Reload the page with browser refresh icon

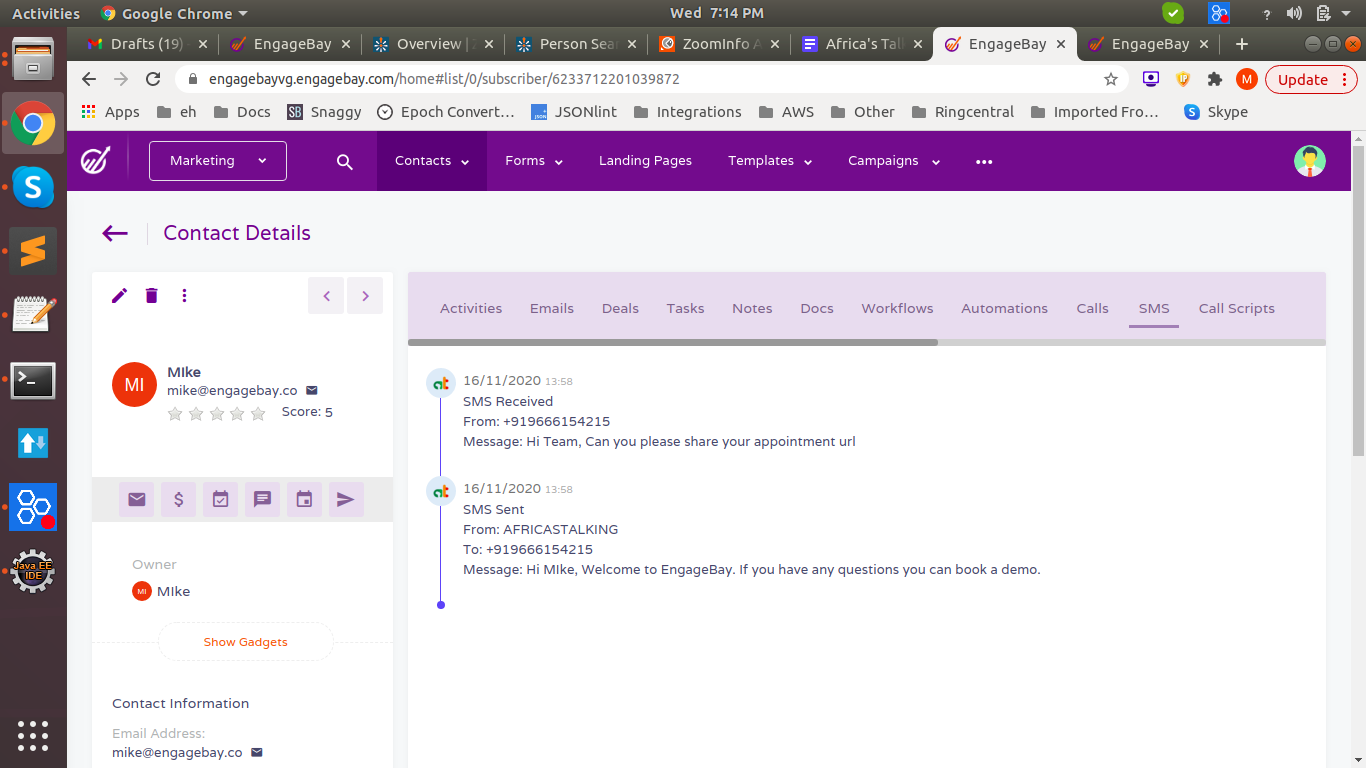click(153, 79)
